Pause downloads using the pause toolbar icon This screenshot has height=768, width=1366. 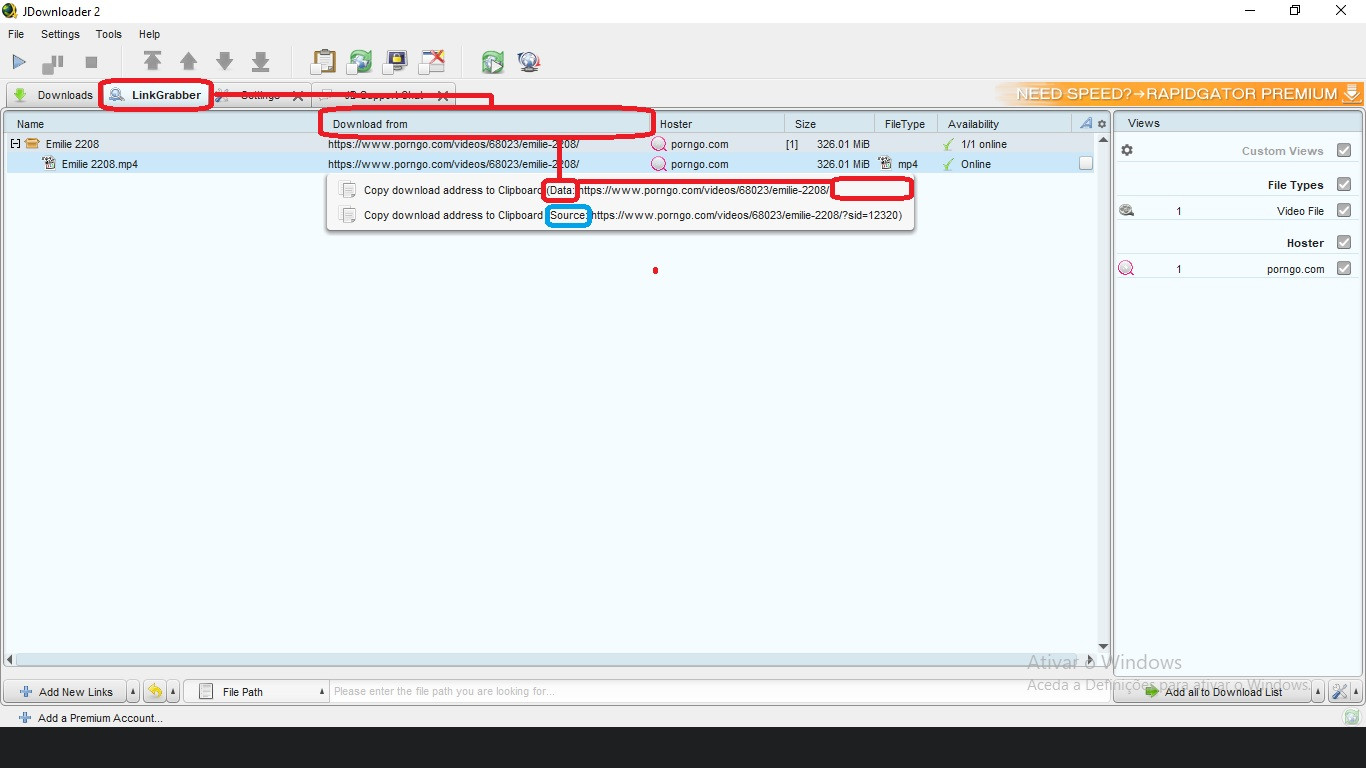53,63
